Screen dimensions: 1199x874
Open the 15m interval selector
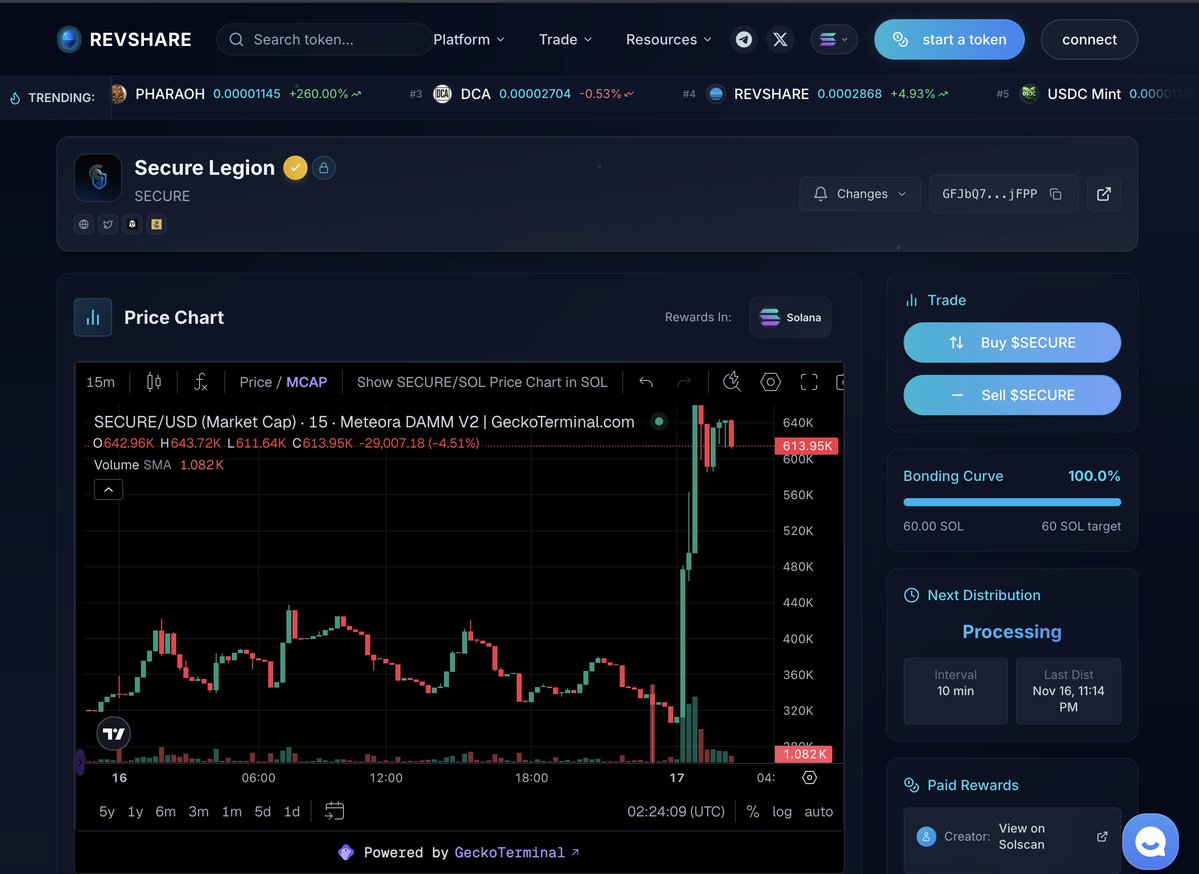[100, 382]
